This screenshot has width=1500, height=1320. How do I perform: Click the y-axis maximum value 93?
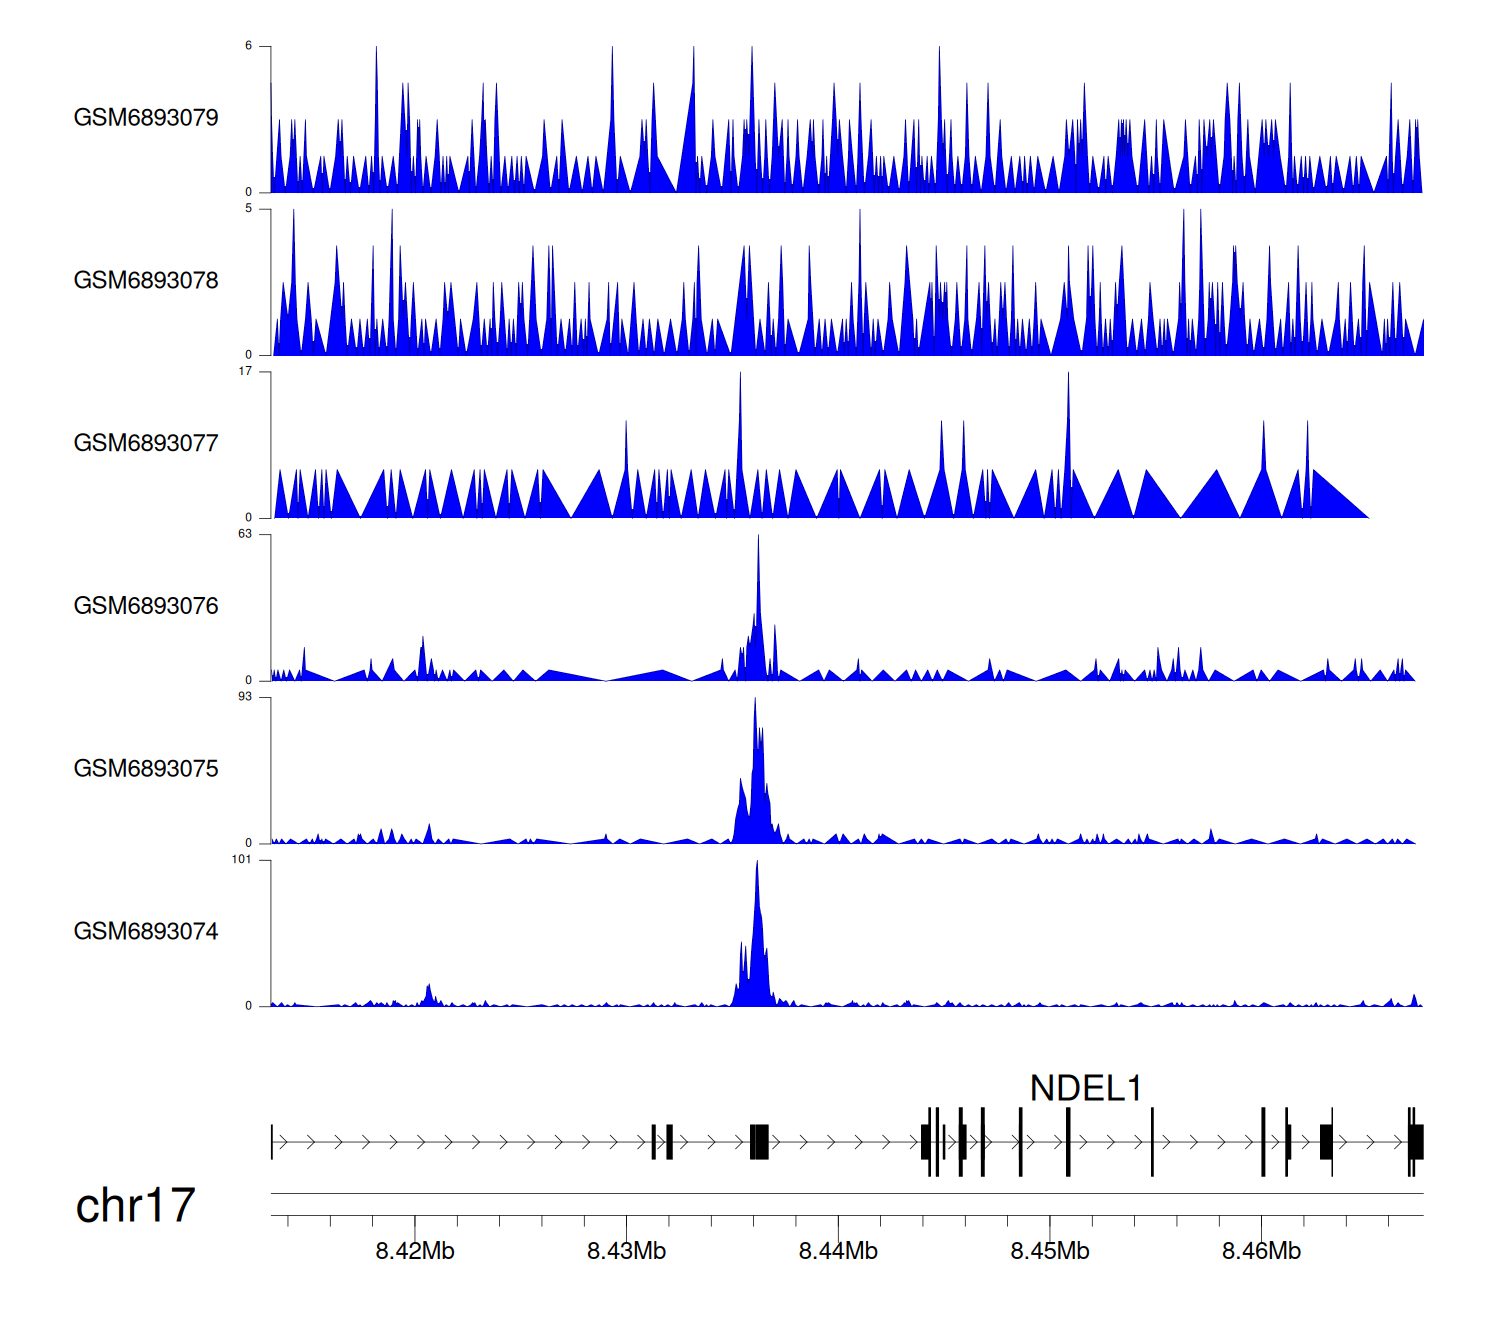[245, 697]
